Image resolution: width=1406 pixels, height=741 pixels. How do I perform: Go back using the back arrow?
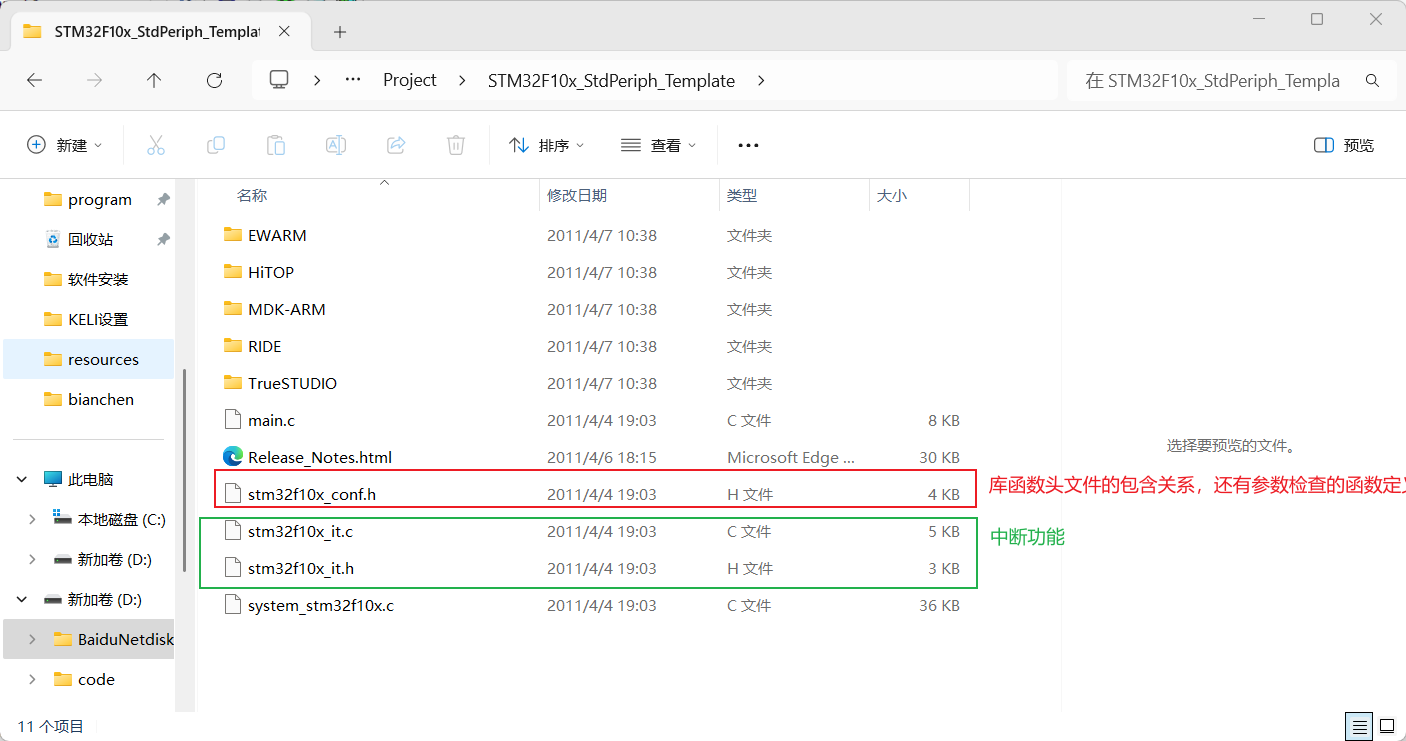[x=34, y=80]
